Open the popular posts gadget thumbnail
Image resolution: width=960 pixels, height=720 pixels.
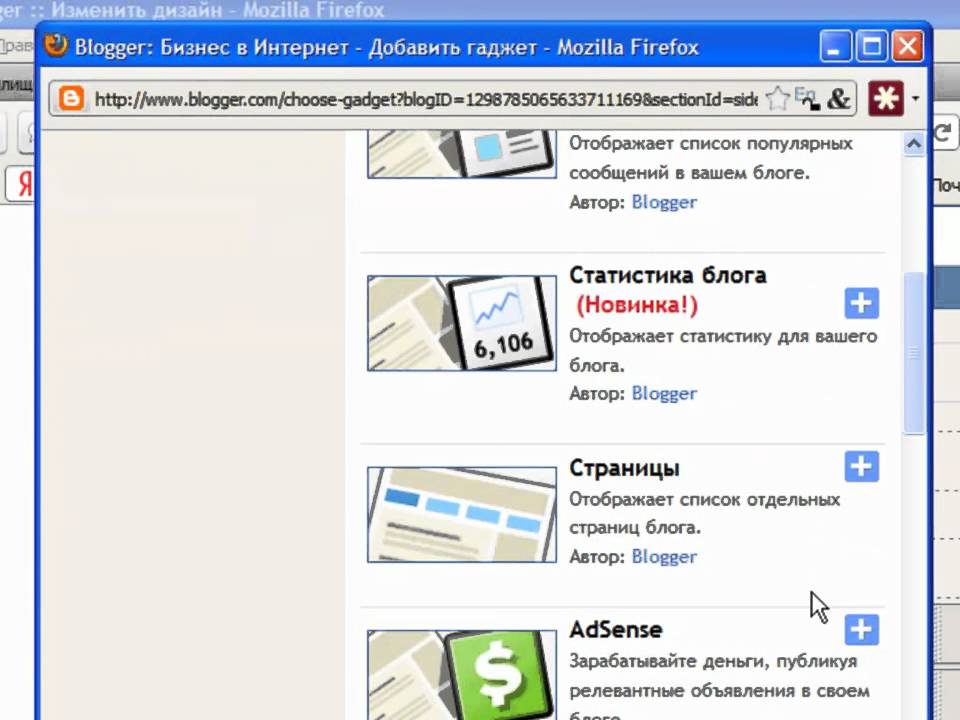462,154
